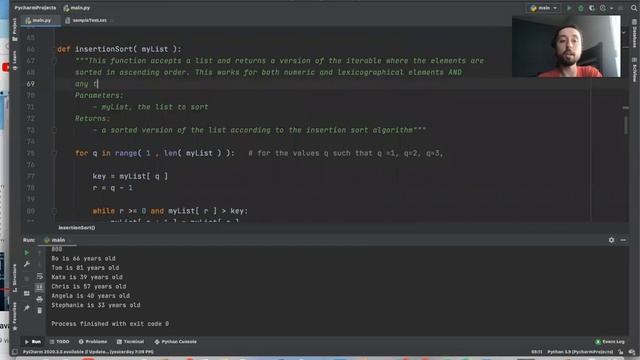Image resolution: width=640 pixels, height=360 pixels.
Task: Click 'Angela is 40 years old' output line
Action: coord(90,296)
